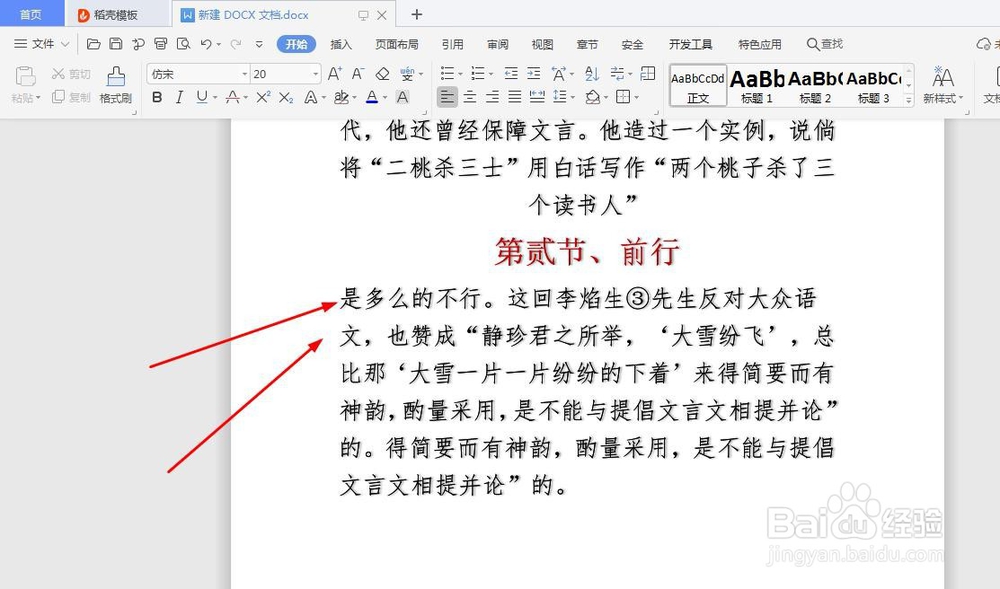This screenshot has height=589, width=1000.
Task: Switch to the 稻壳模板 document tab
Action: [x=110, y=13]
